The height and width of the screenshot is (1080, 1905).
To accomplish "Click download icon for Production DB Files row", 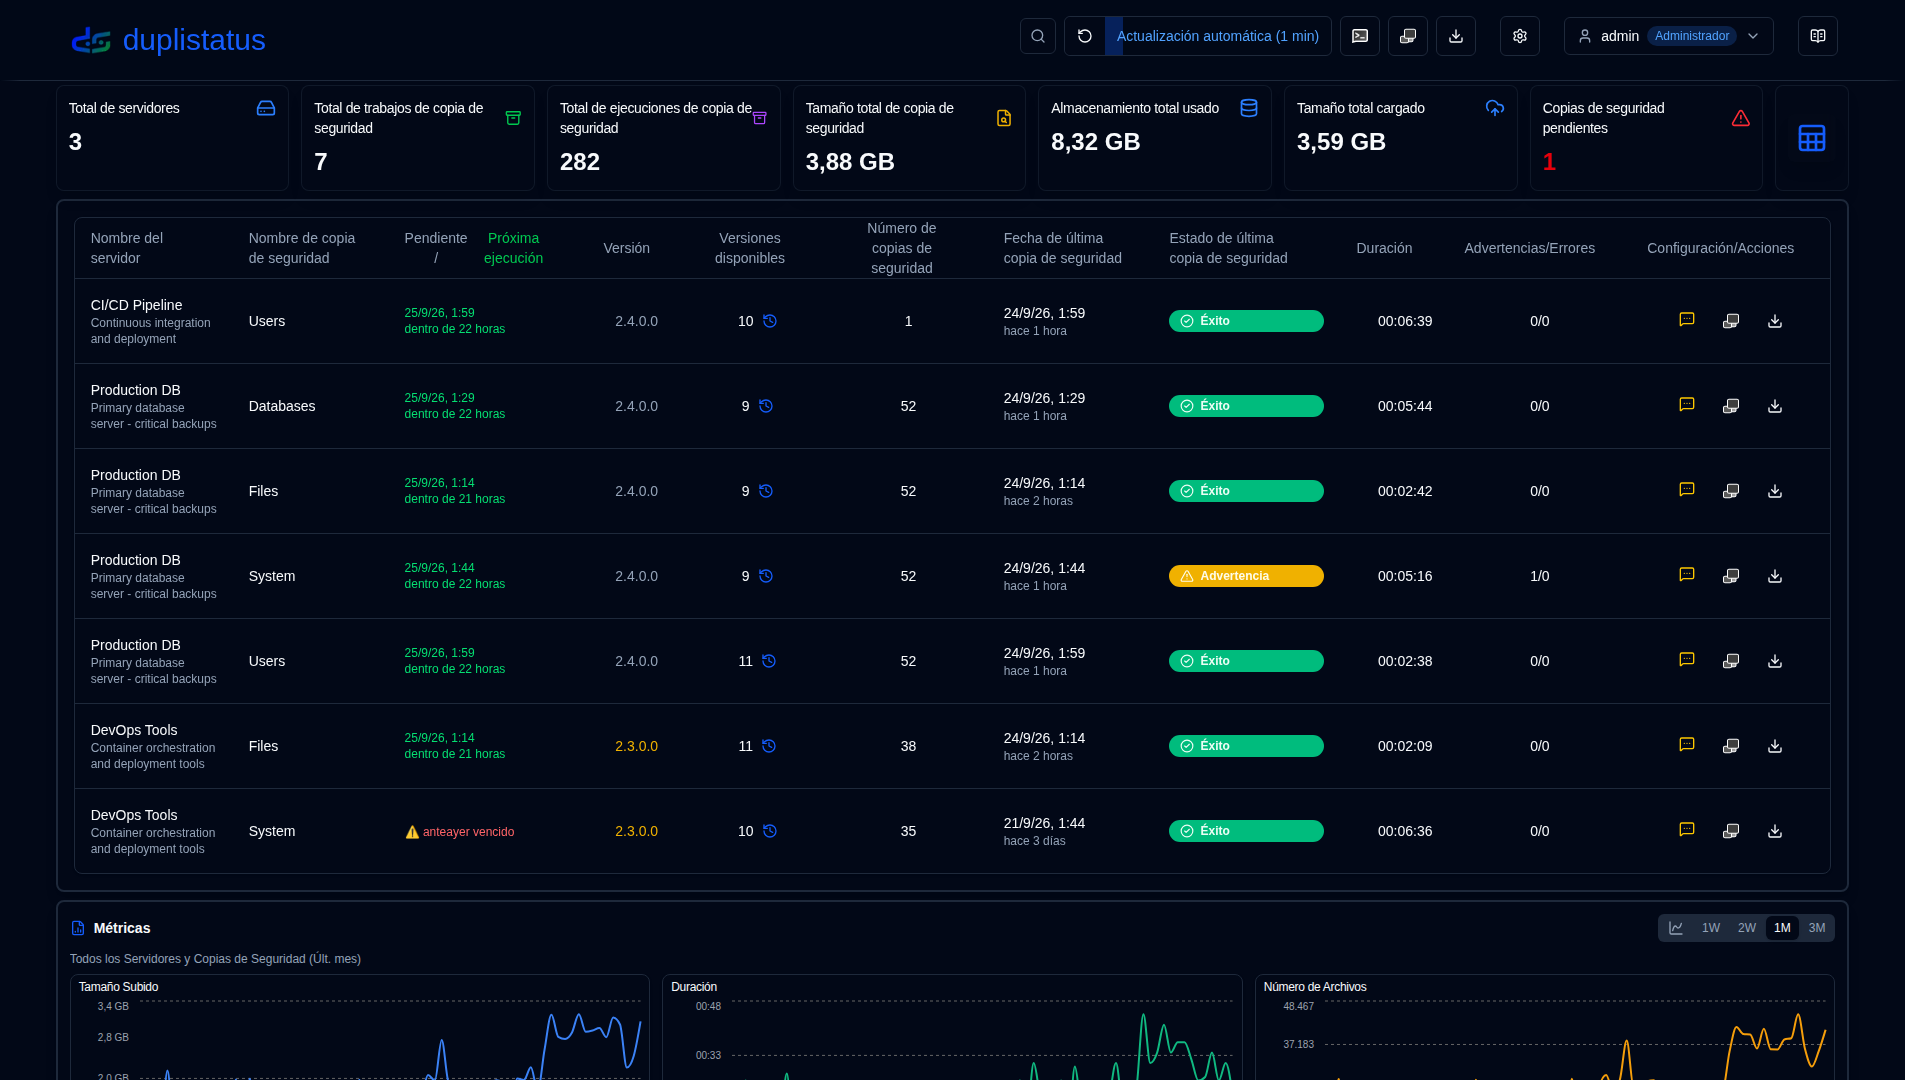I will (x=1775, y=491).
